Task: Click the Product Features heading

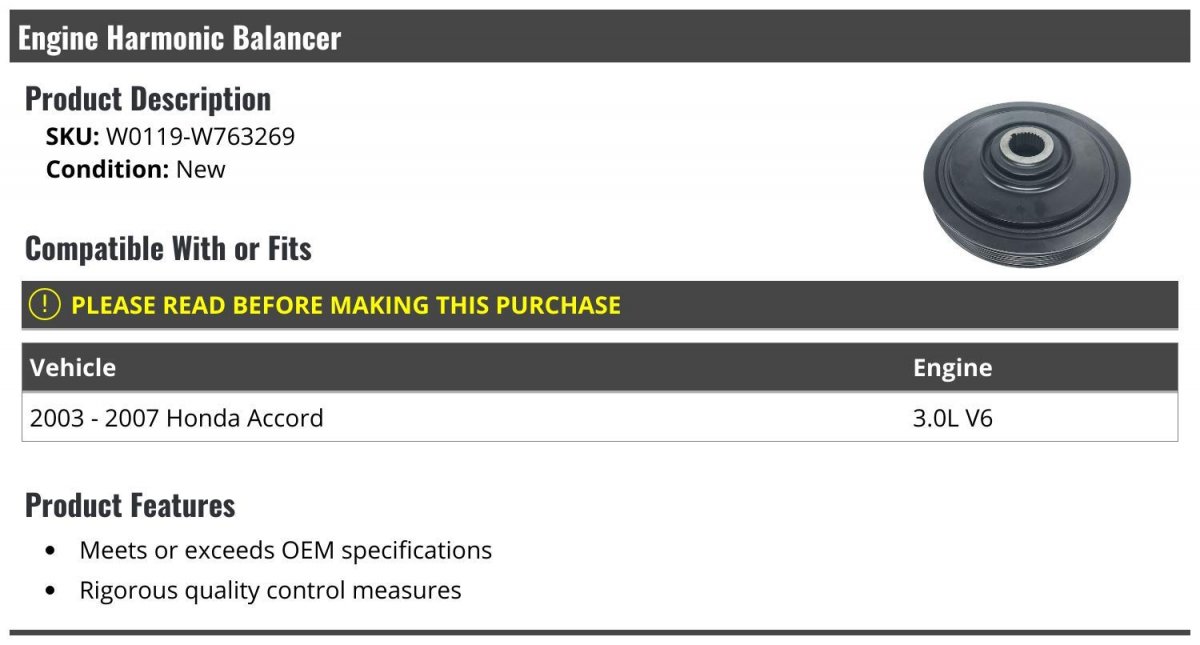Action: pos(130,505)
